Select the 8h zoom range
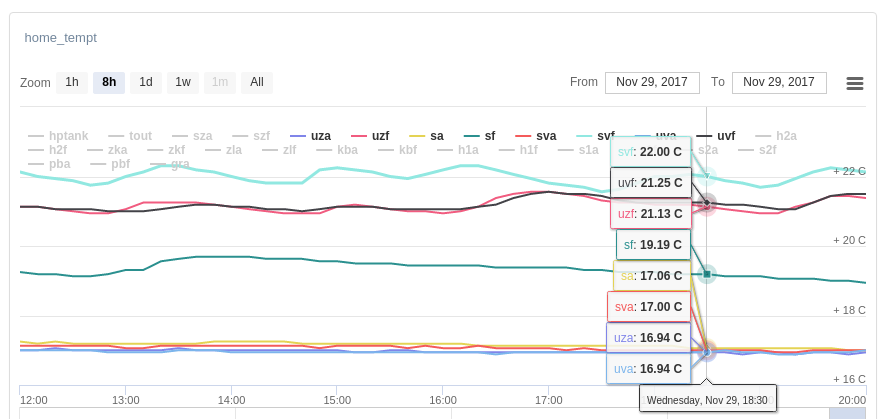Image resolution: width=889 pixels, height=419 pixels. tap(109, 82)
